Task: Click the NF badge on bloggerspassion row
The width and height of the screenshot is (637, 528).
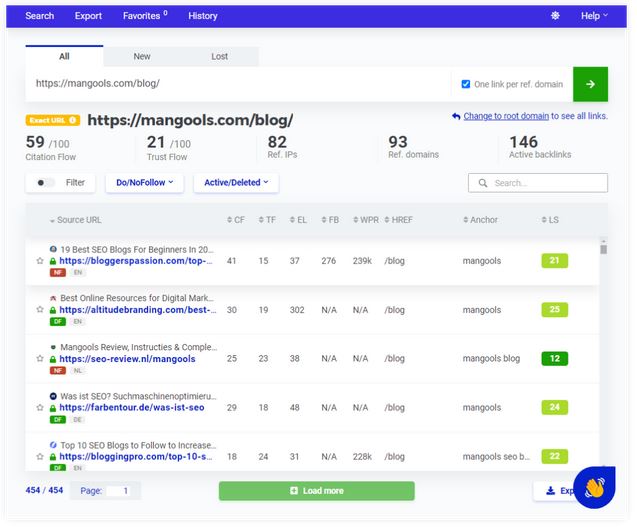Action: (58, 273)
